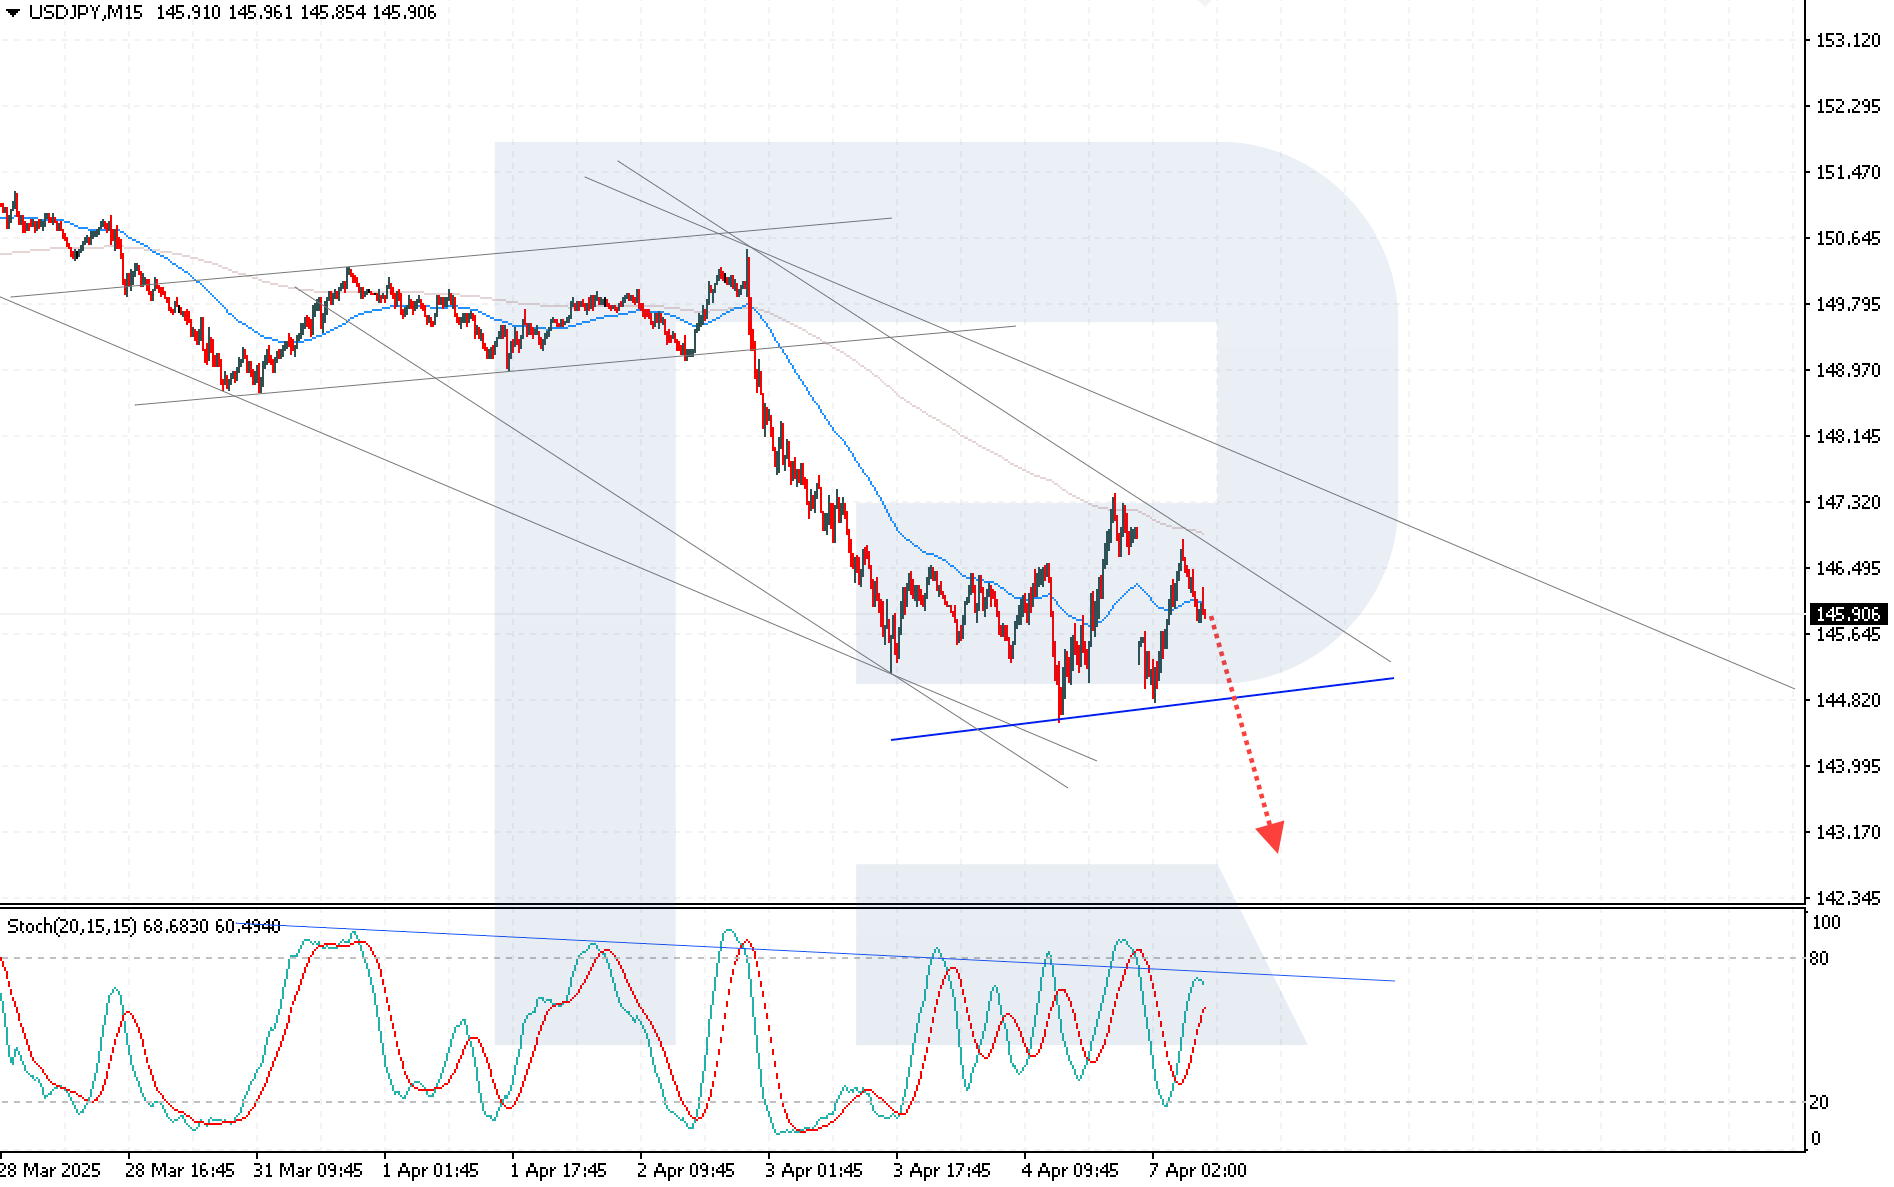This screenshot has width=1894, height=1187.
Task: Click the 142.345 price axis label
Action: coord(1847,898)
